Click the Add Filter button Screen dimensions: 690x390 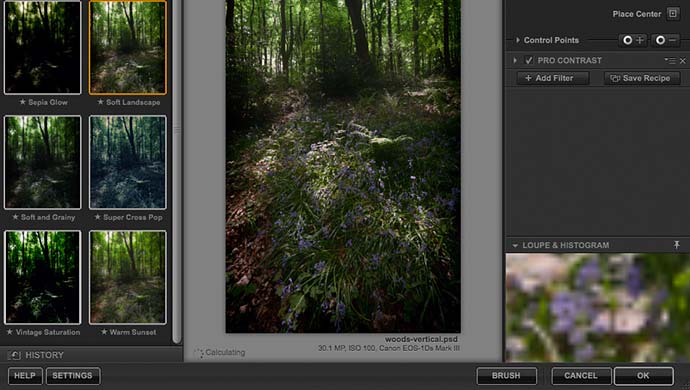click(x=553, y=78)
